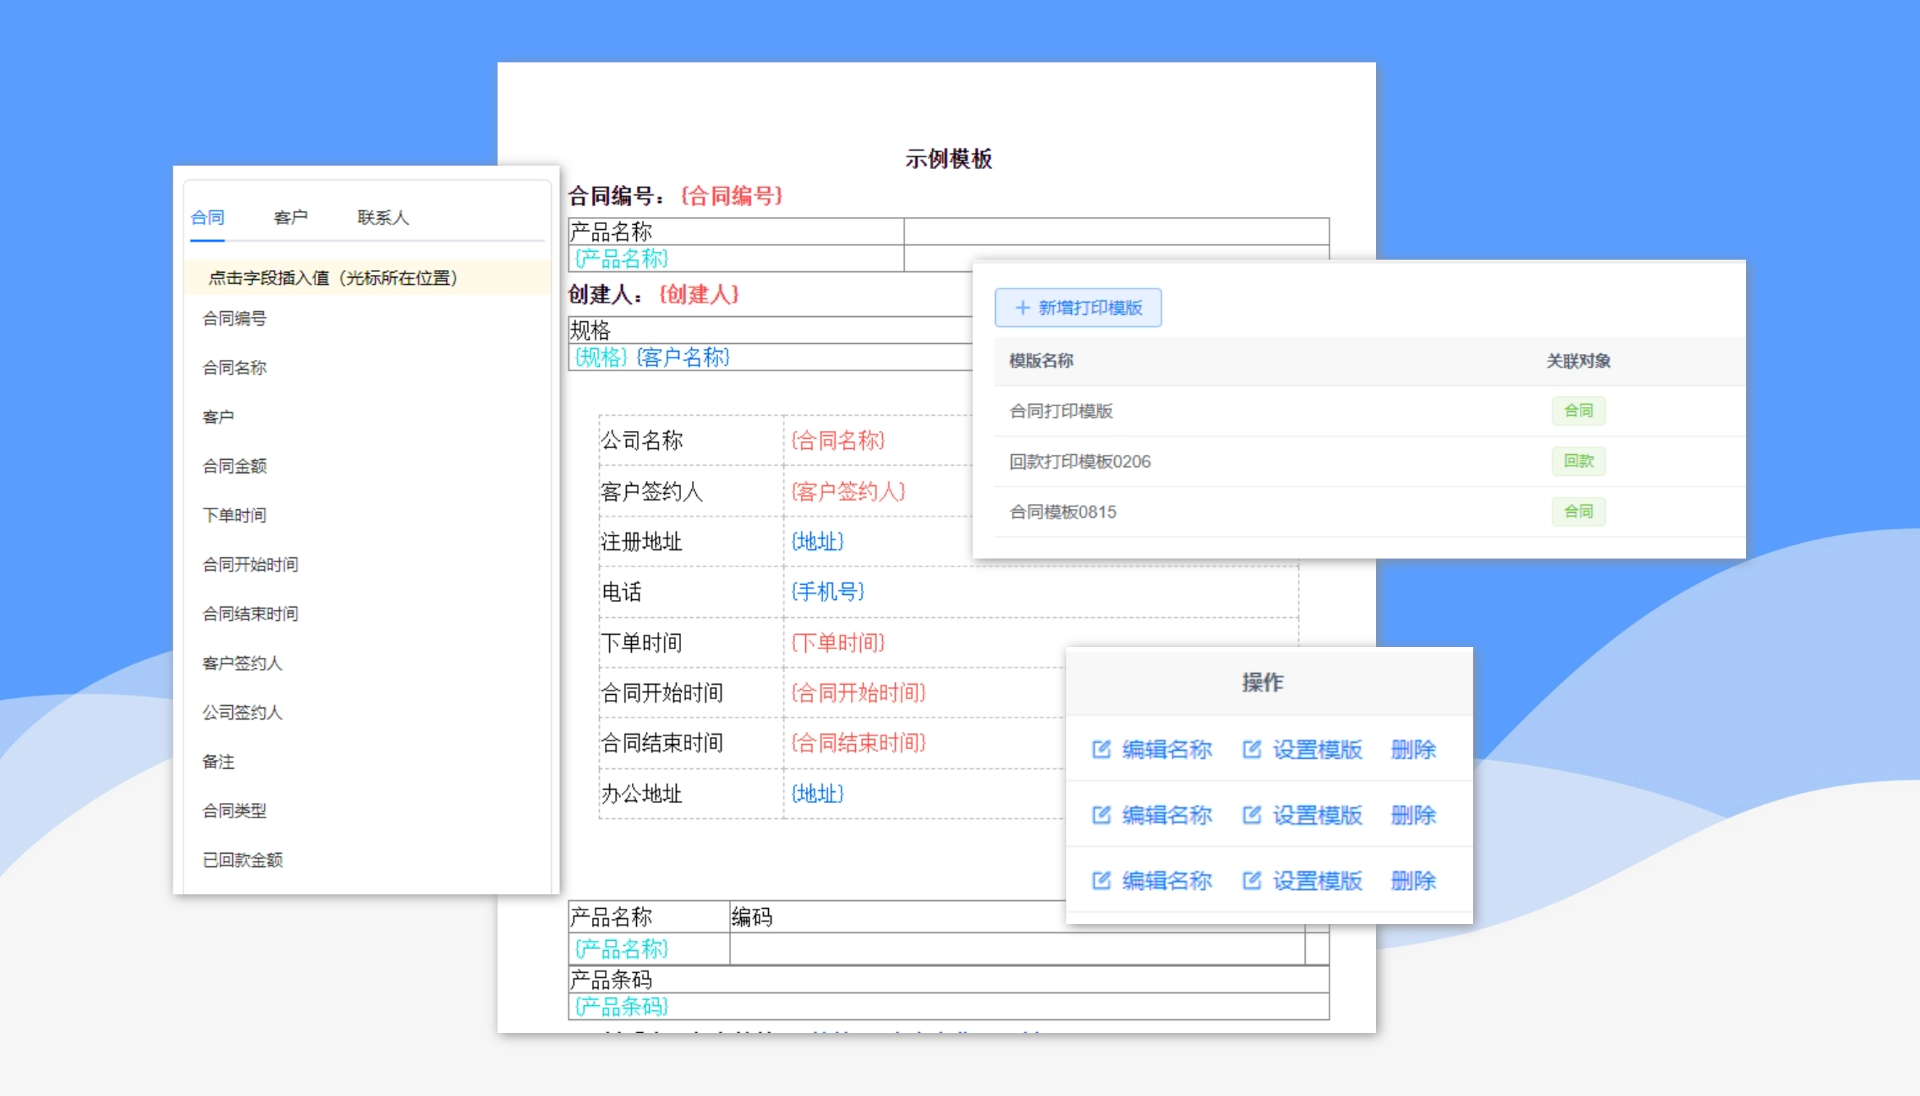
Task: Open the 客户 tab
Action: [290, 217]
